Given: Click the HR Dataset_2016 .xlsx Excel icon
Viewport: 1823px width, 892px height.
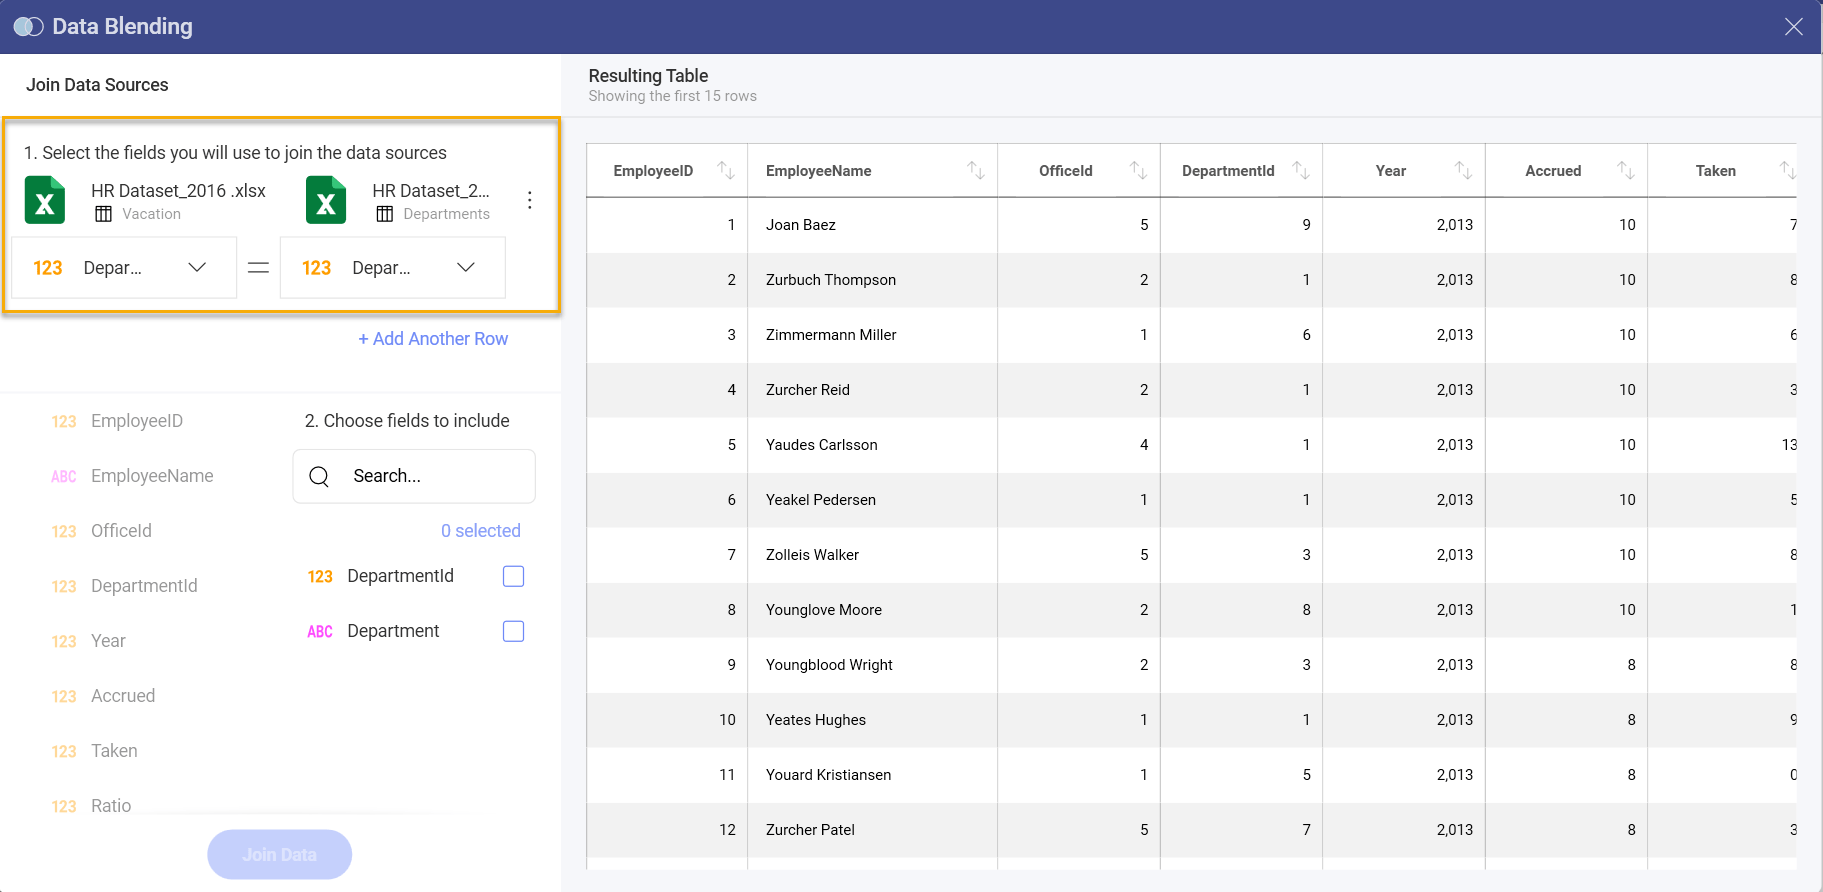Looking at the screenshot, I should pos(45,200).
